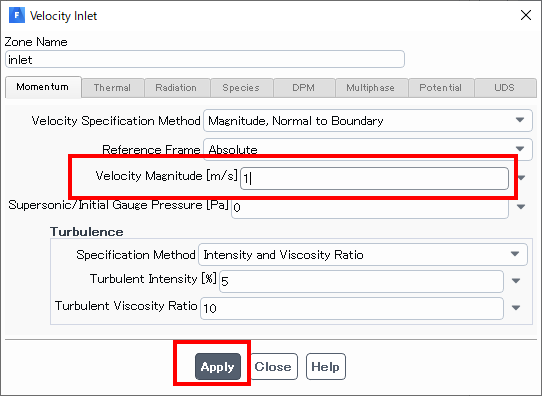Open Velocity Magnitude options arrow
This screenshot has height=396, width=542.
tap(521, 178)
